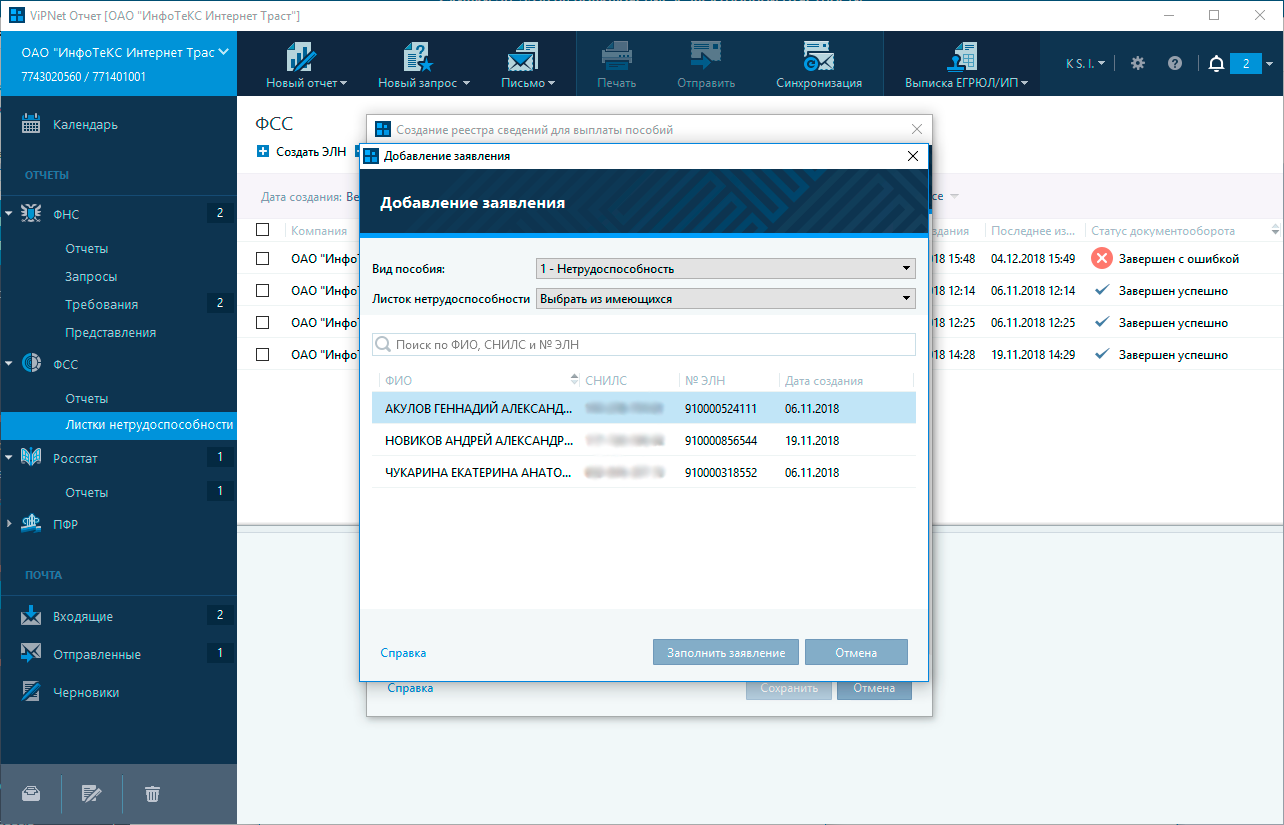Open the Справка link in the dialog
The width and height of the screenshot is (1284, 825).
coord(403,653)
